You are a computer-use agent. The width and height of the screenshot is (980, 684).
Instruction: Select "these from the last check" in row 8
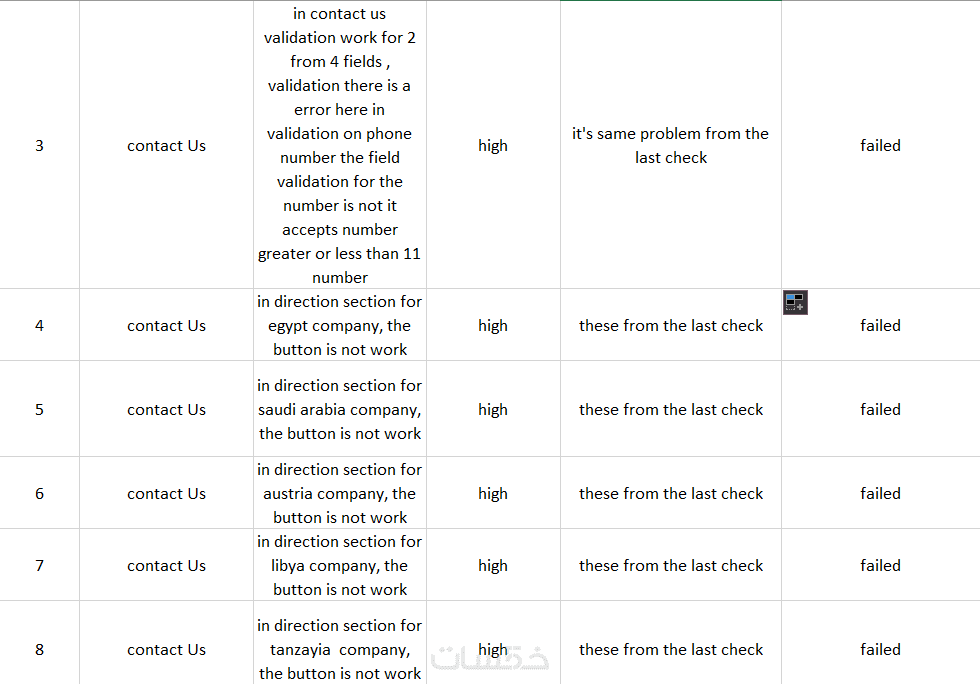pos(670,650)
